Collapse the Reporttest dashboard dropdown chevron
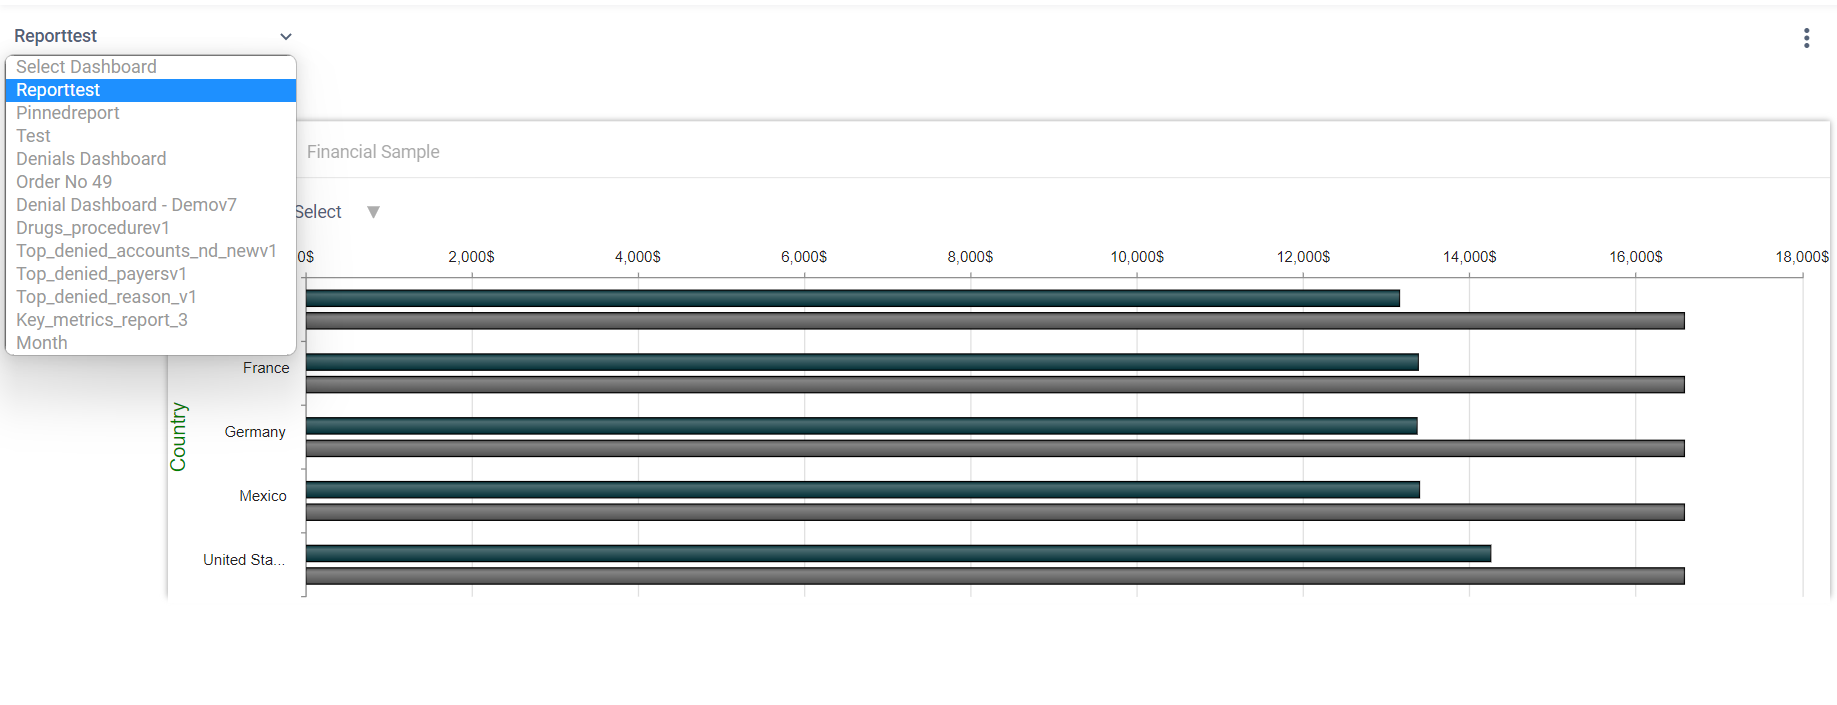The height and width of the screenshot is (705, 1837). (285, 37)
